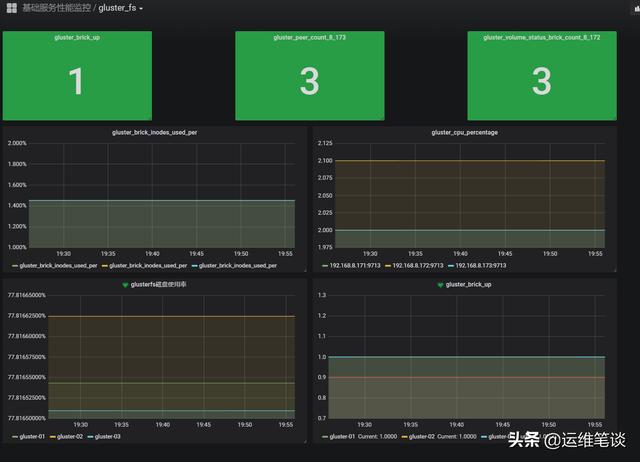Click the 2.100 y-axis label in gluster_cpu_percentage
Screen dimensions: 640x462
(325, 161)
